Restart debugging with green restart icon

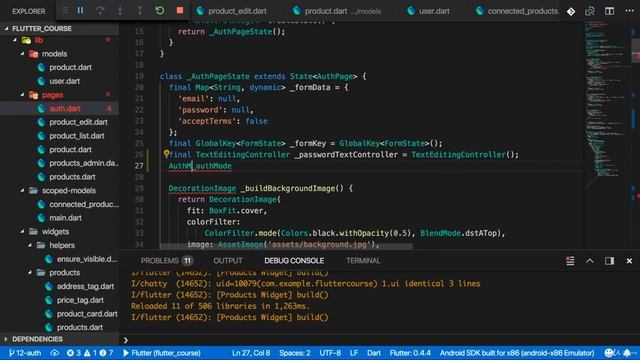(x=160, y=11)
